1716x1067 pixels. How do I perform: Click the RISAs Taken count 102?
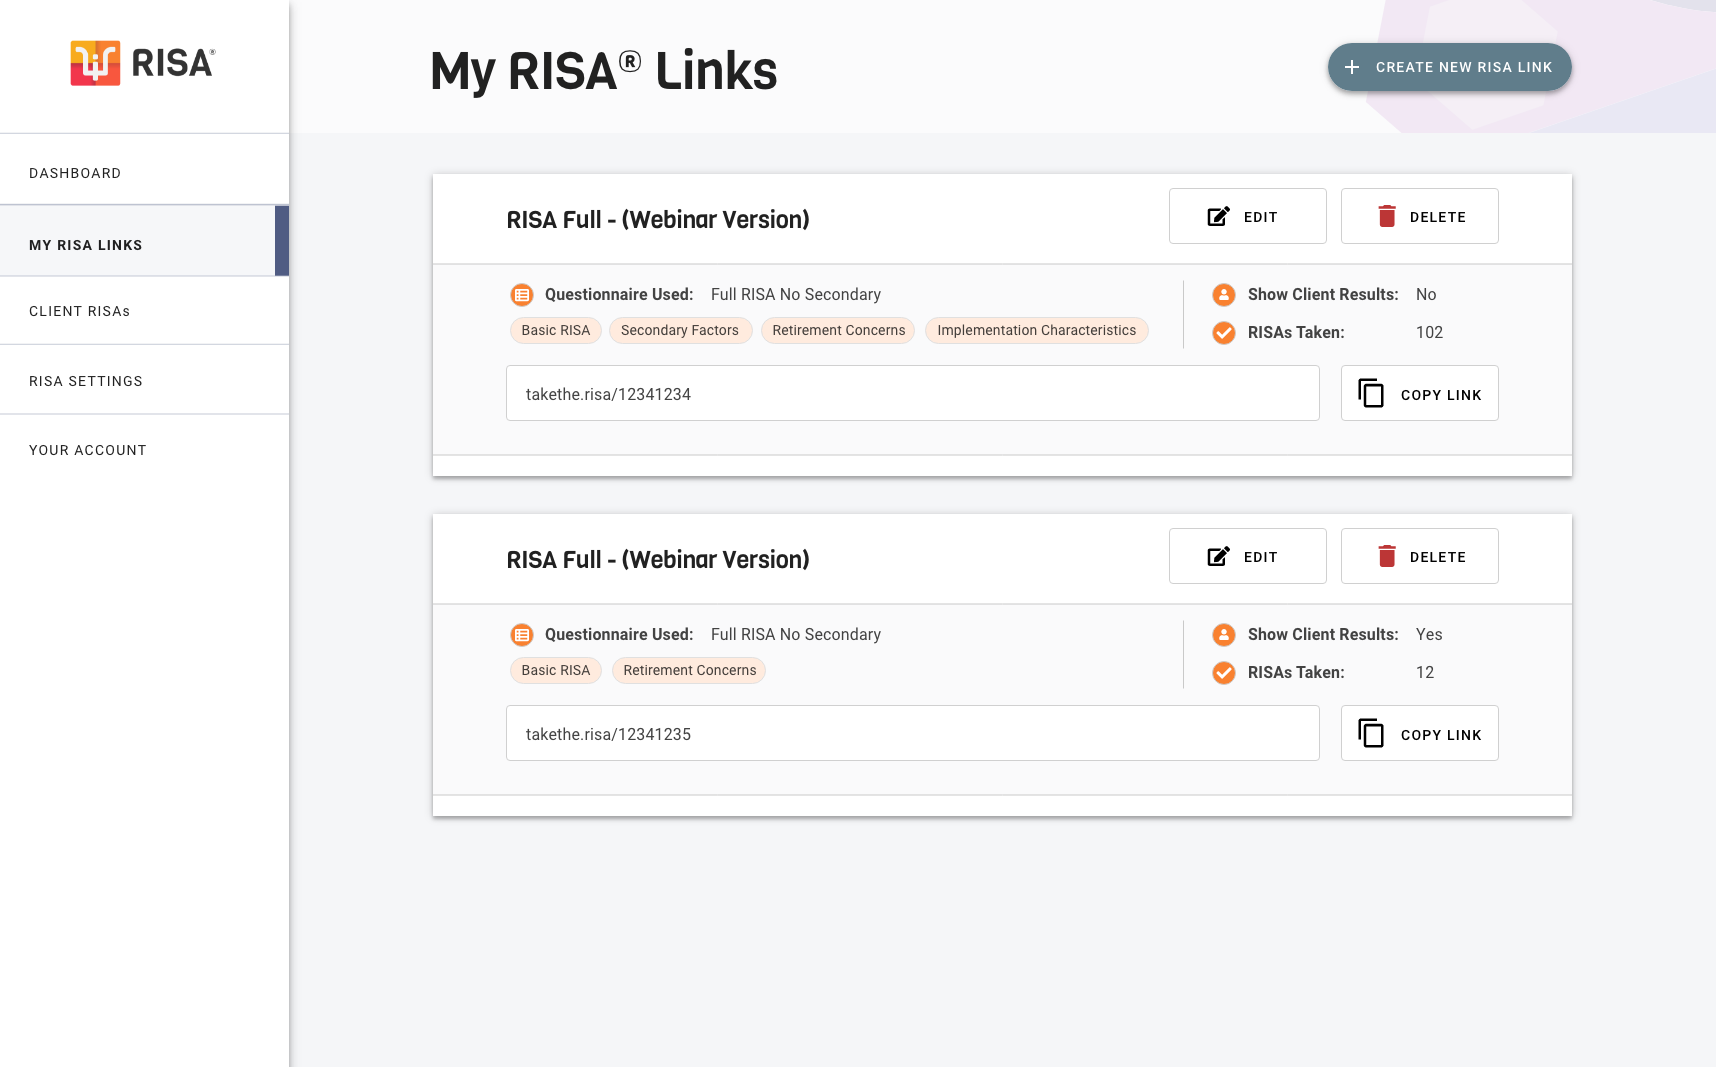(1429, 333)
